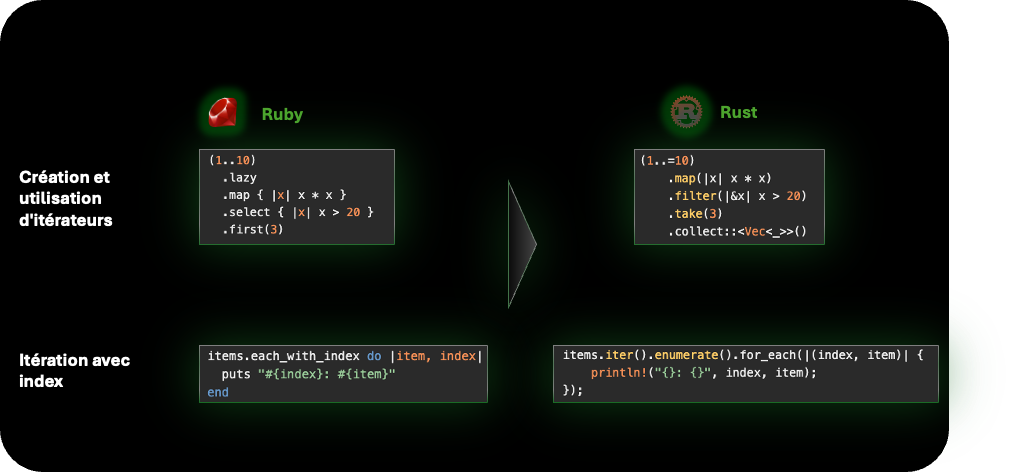Click the '.first(3)' line in Ruby code
The image size is (1015, 476).
253,230
